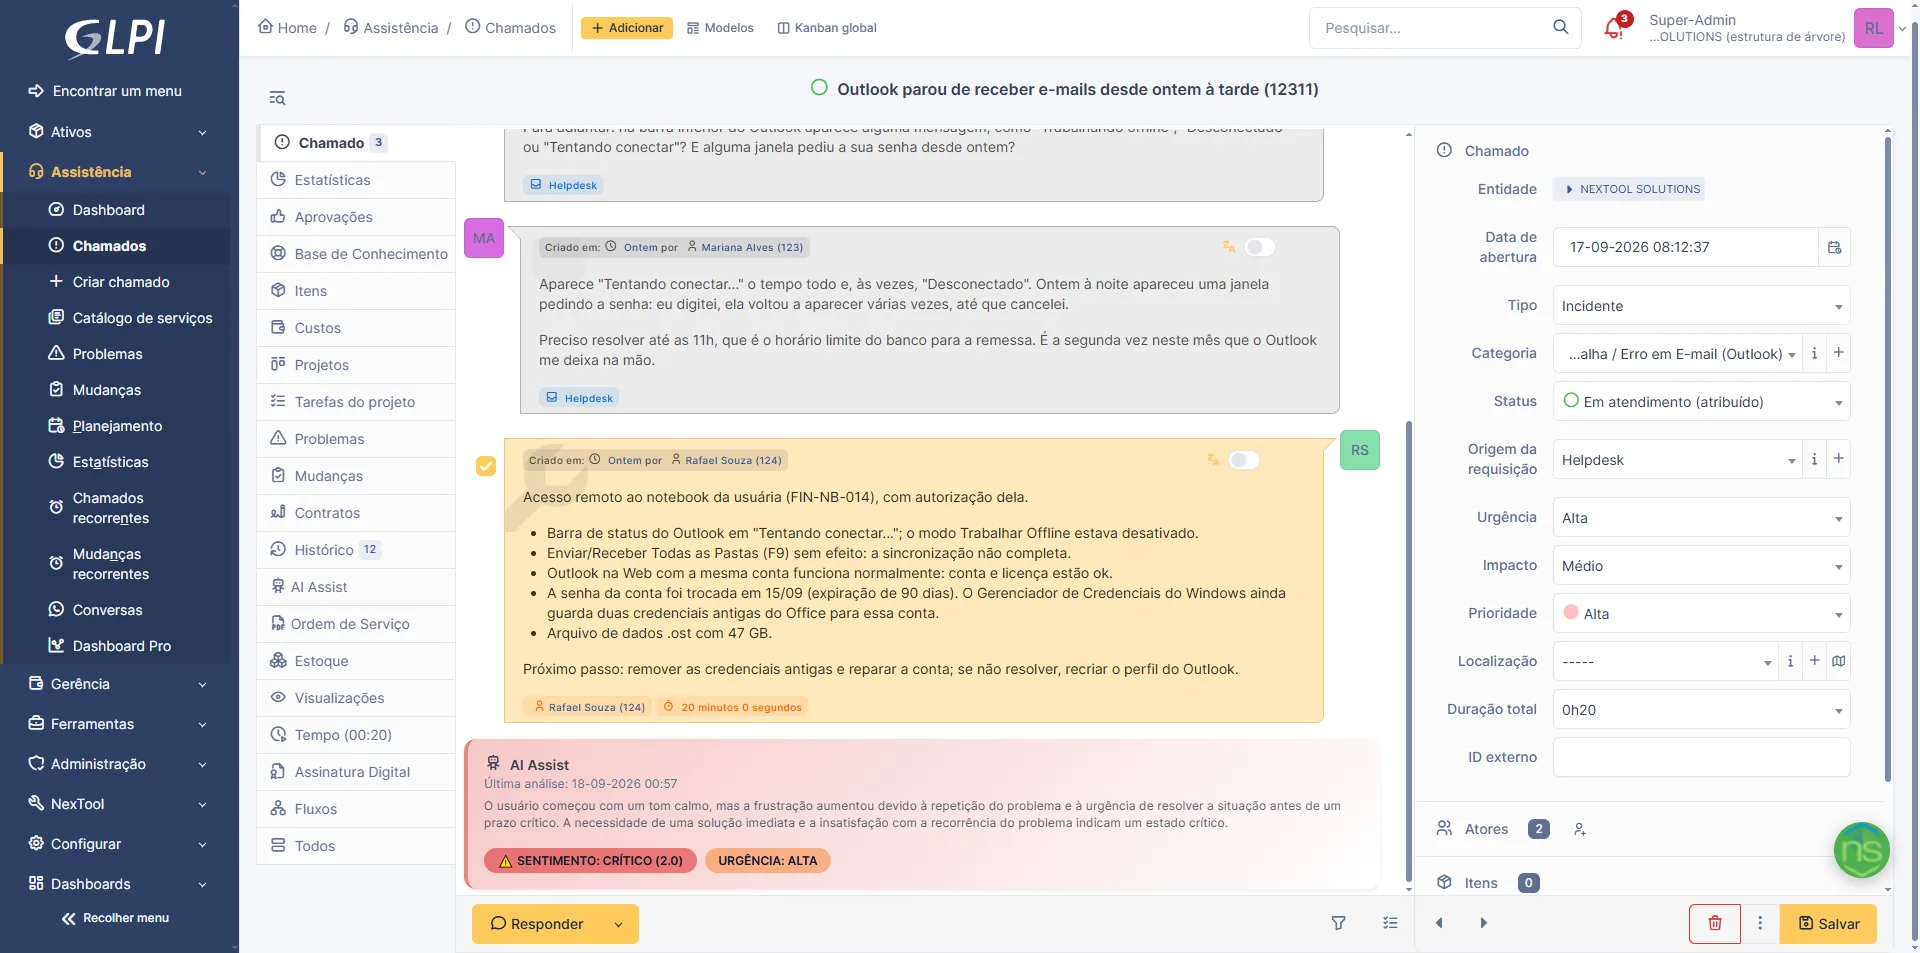Toggle the switch on Rafael Souza's task
The width and height of the screenshot is (1920, 953).
pos(1244,460)
